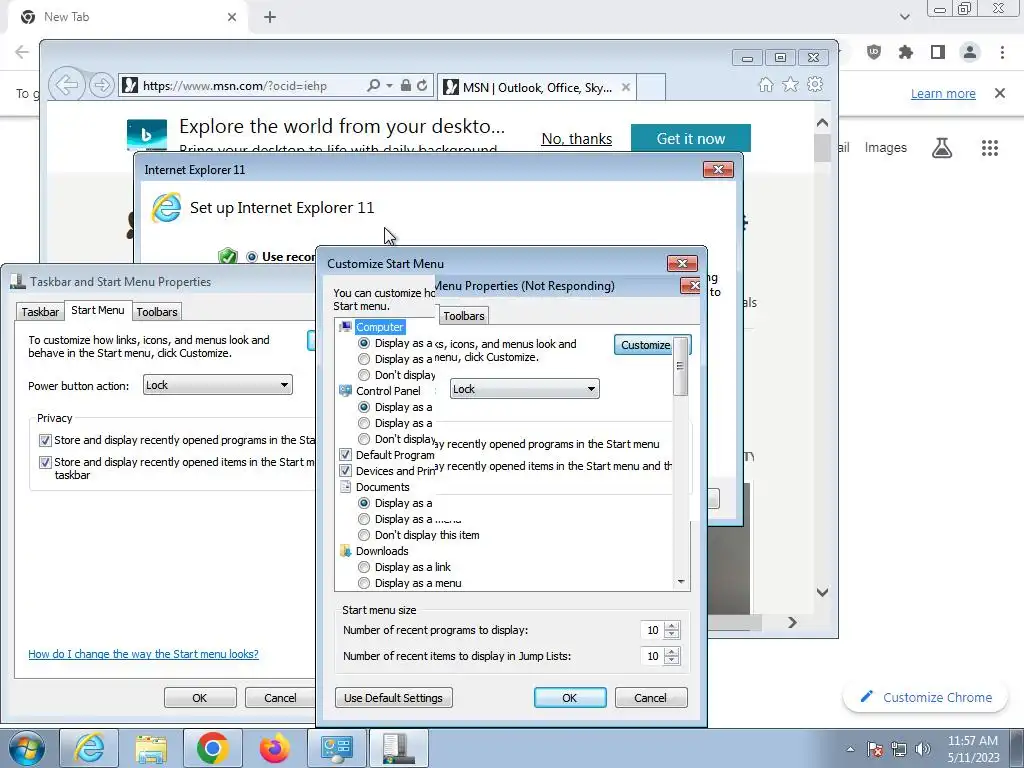Click the volume speaker tray icon
This screenshot has width=1024, height=768.
[x=923, y=749]
